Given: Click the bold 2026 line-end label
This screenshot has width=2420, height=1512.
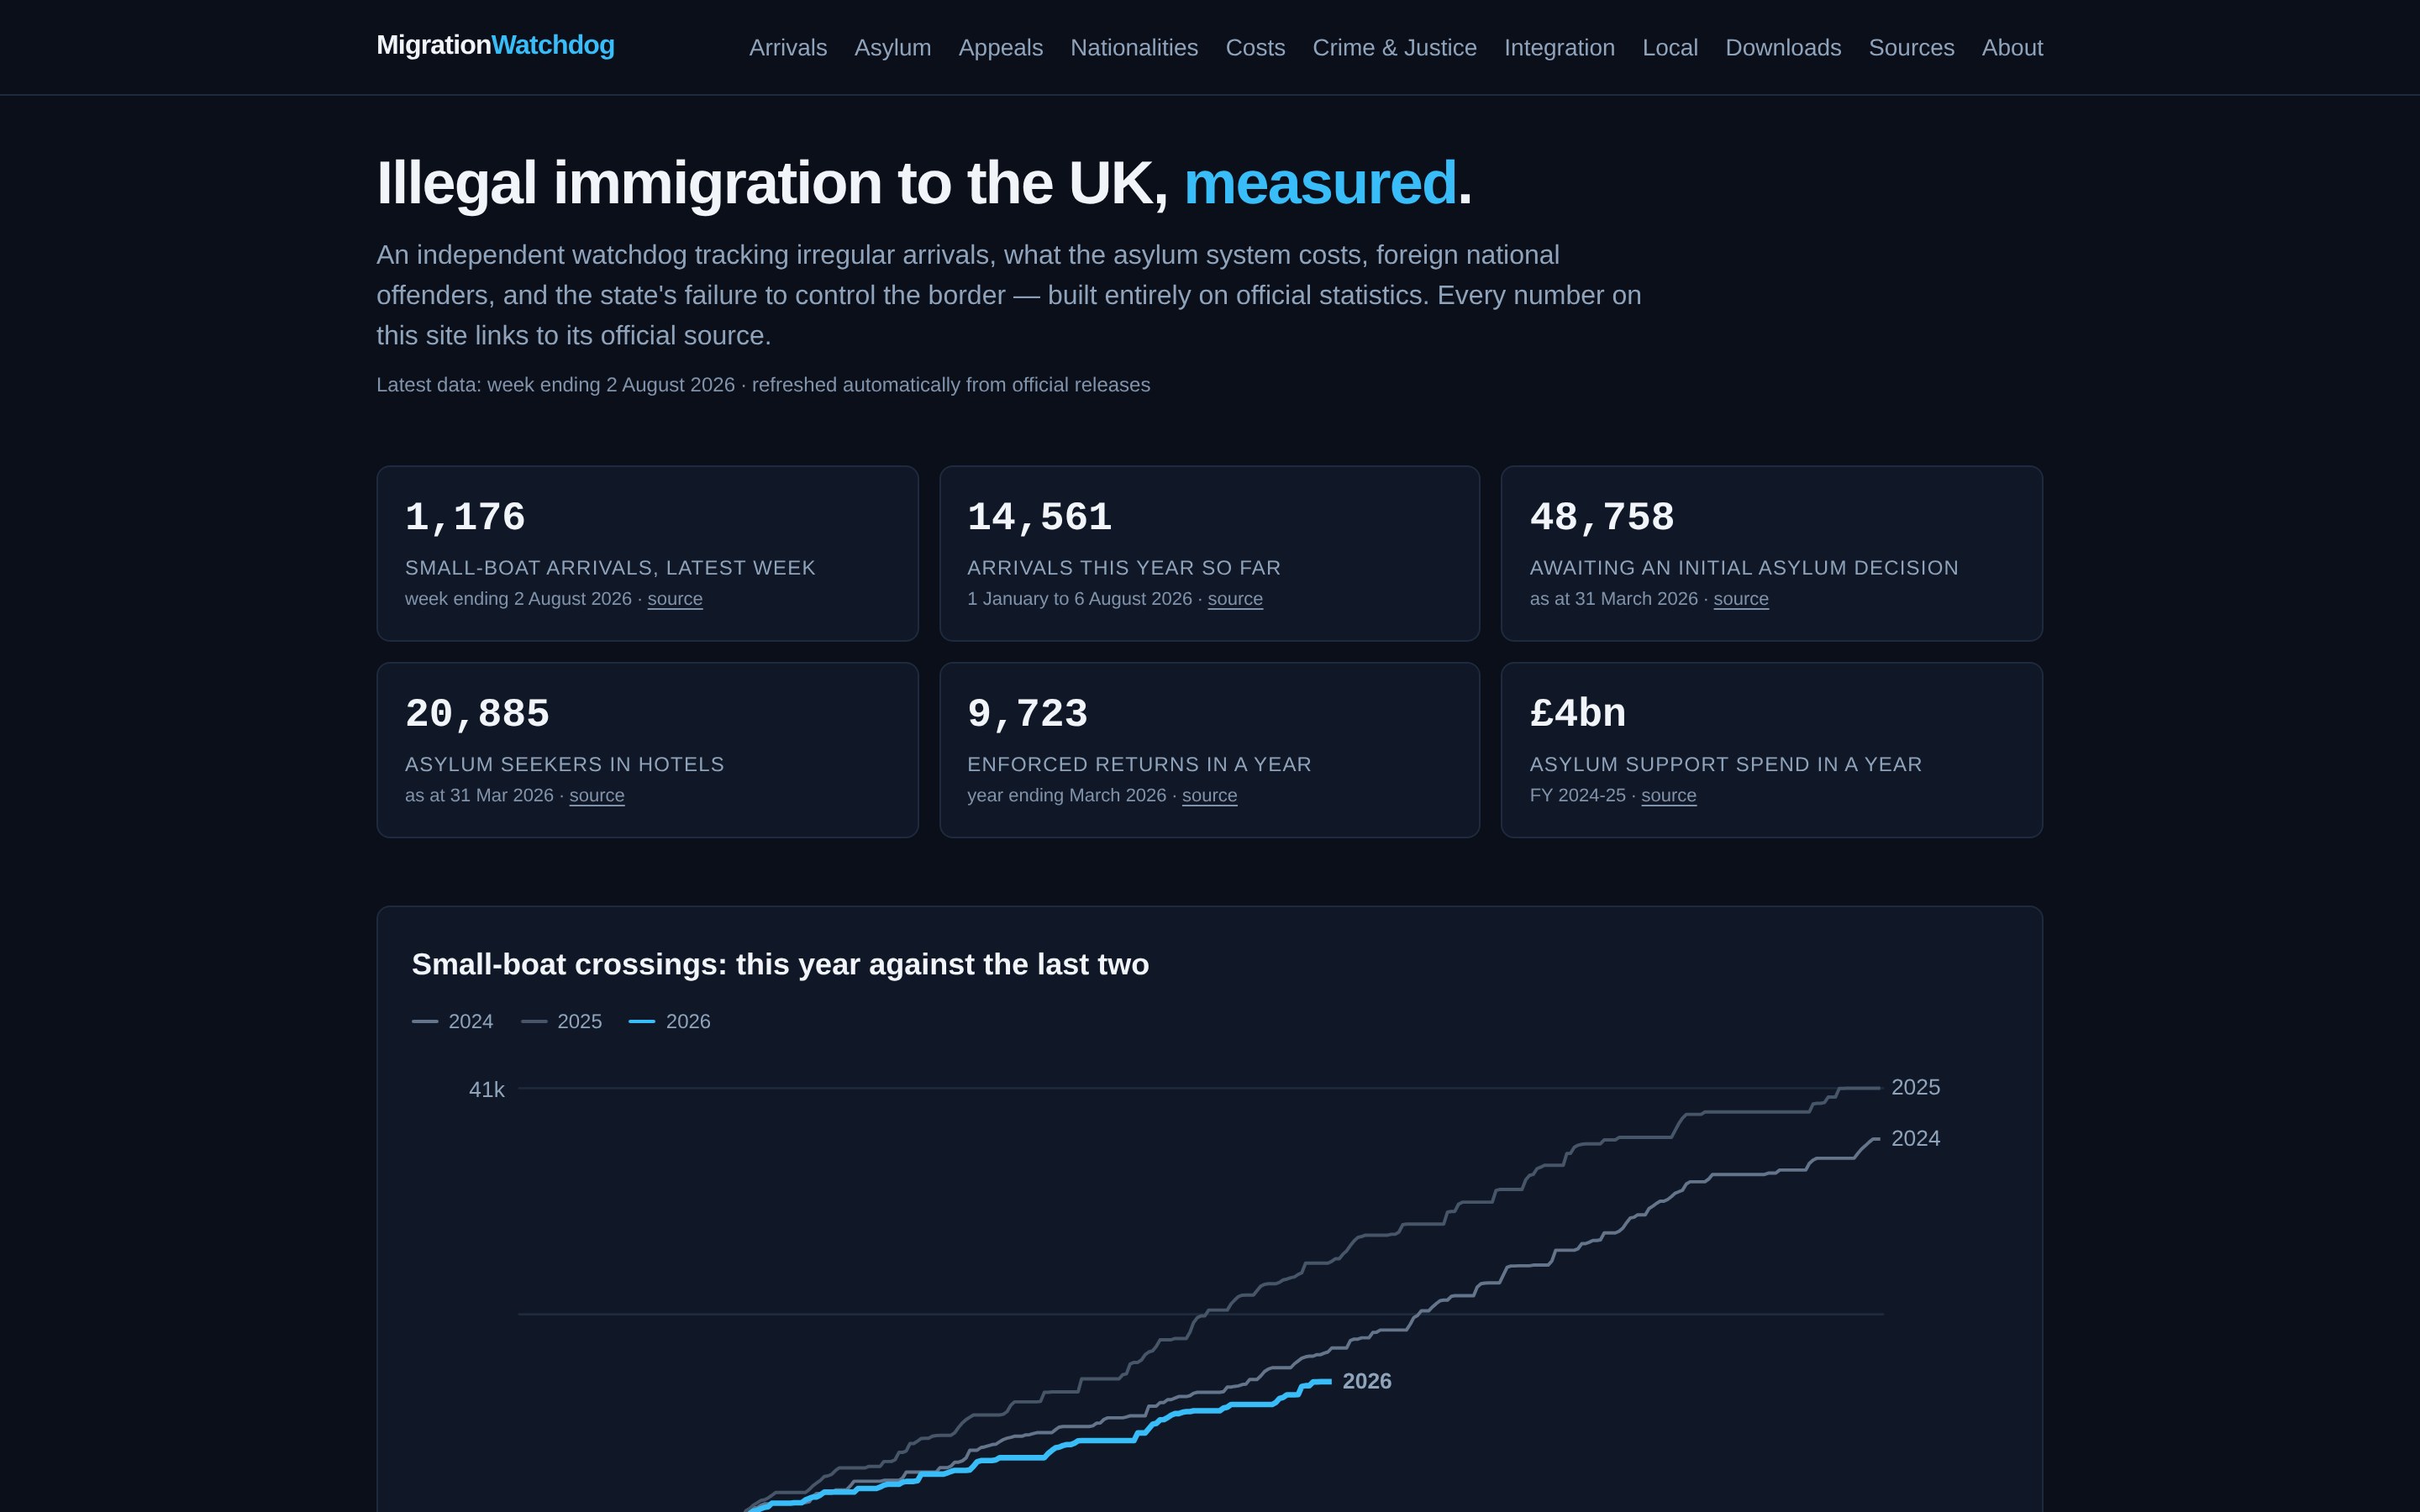Looking at the screenshot, I should [x=1367, y=1381].
